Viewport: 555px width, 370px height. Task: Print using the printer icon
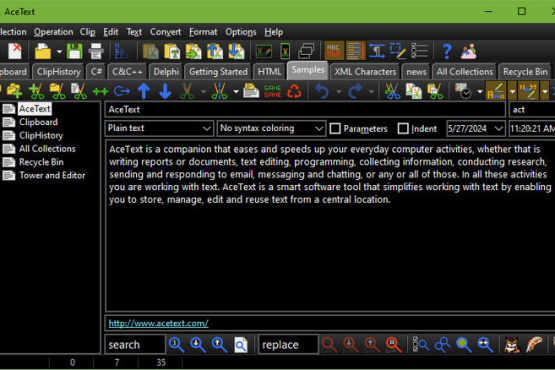coord(96,51)
